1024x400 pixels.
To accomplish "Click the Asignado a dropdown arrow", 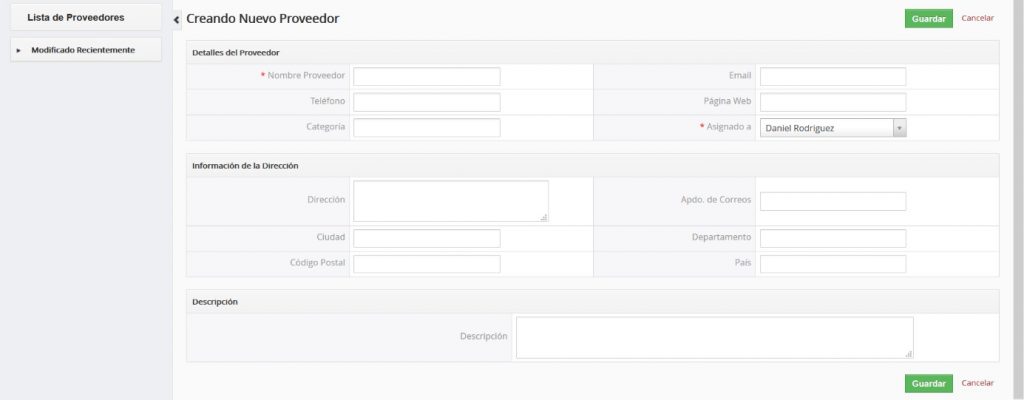I will (899, 128).
